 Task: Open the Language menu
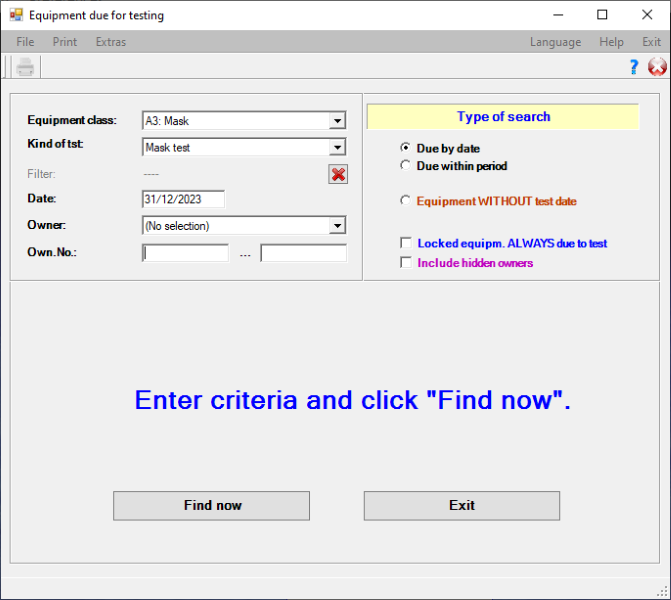click(555, 42)
